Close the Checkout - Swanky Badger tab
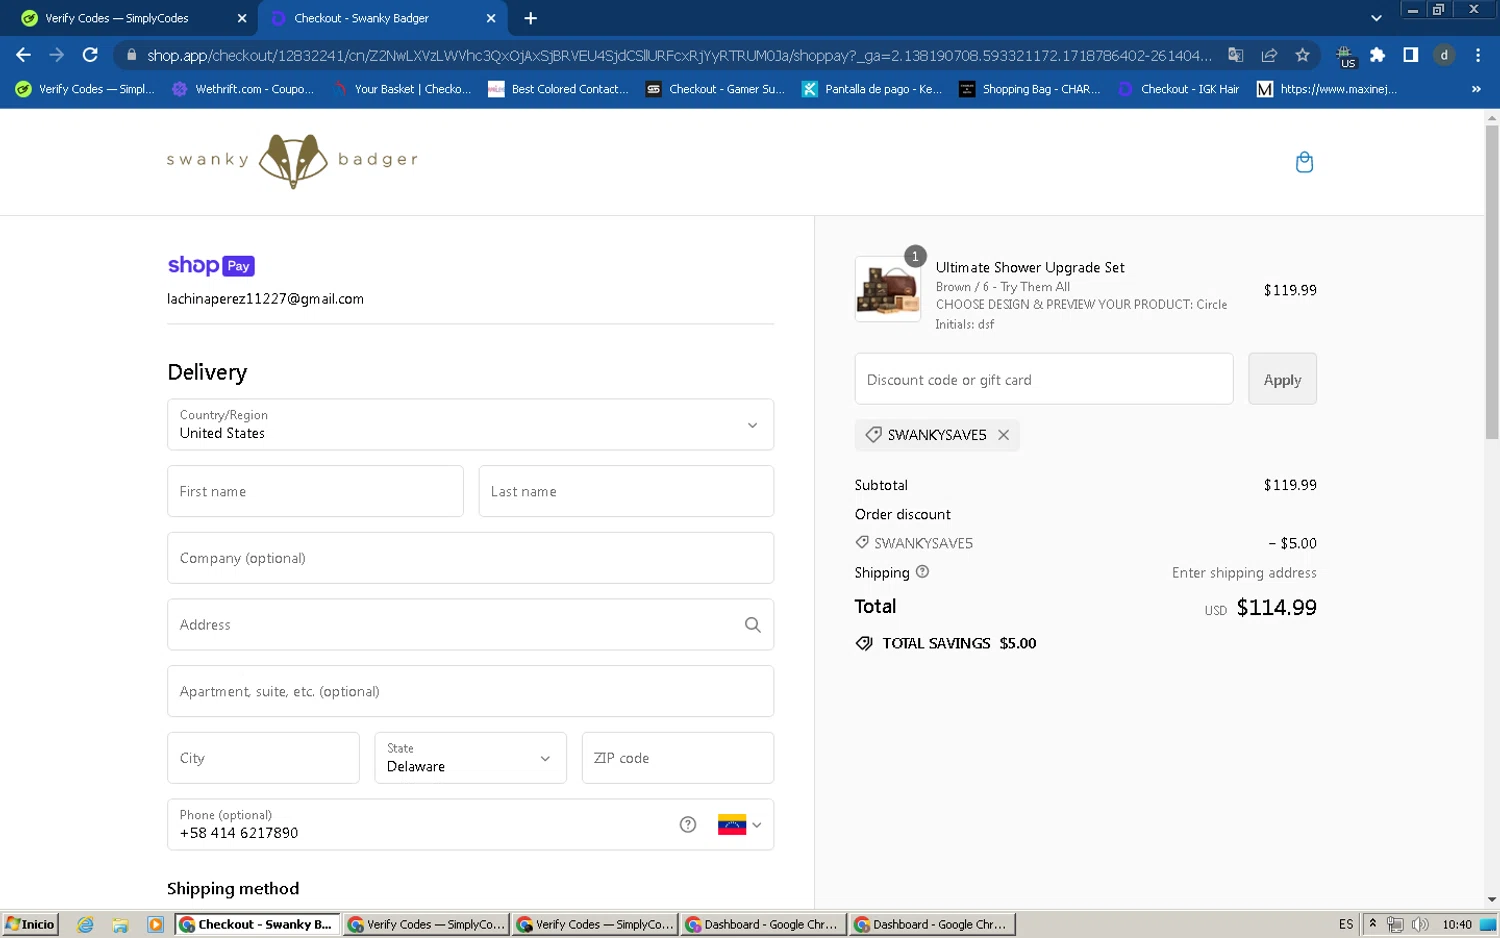 [491, 18]
